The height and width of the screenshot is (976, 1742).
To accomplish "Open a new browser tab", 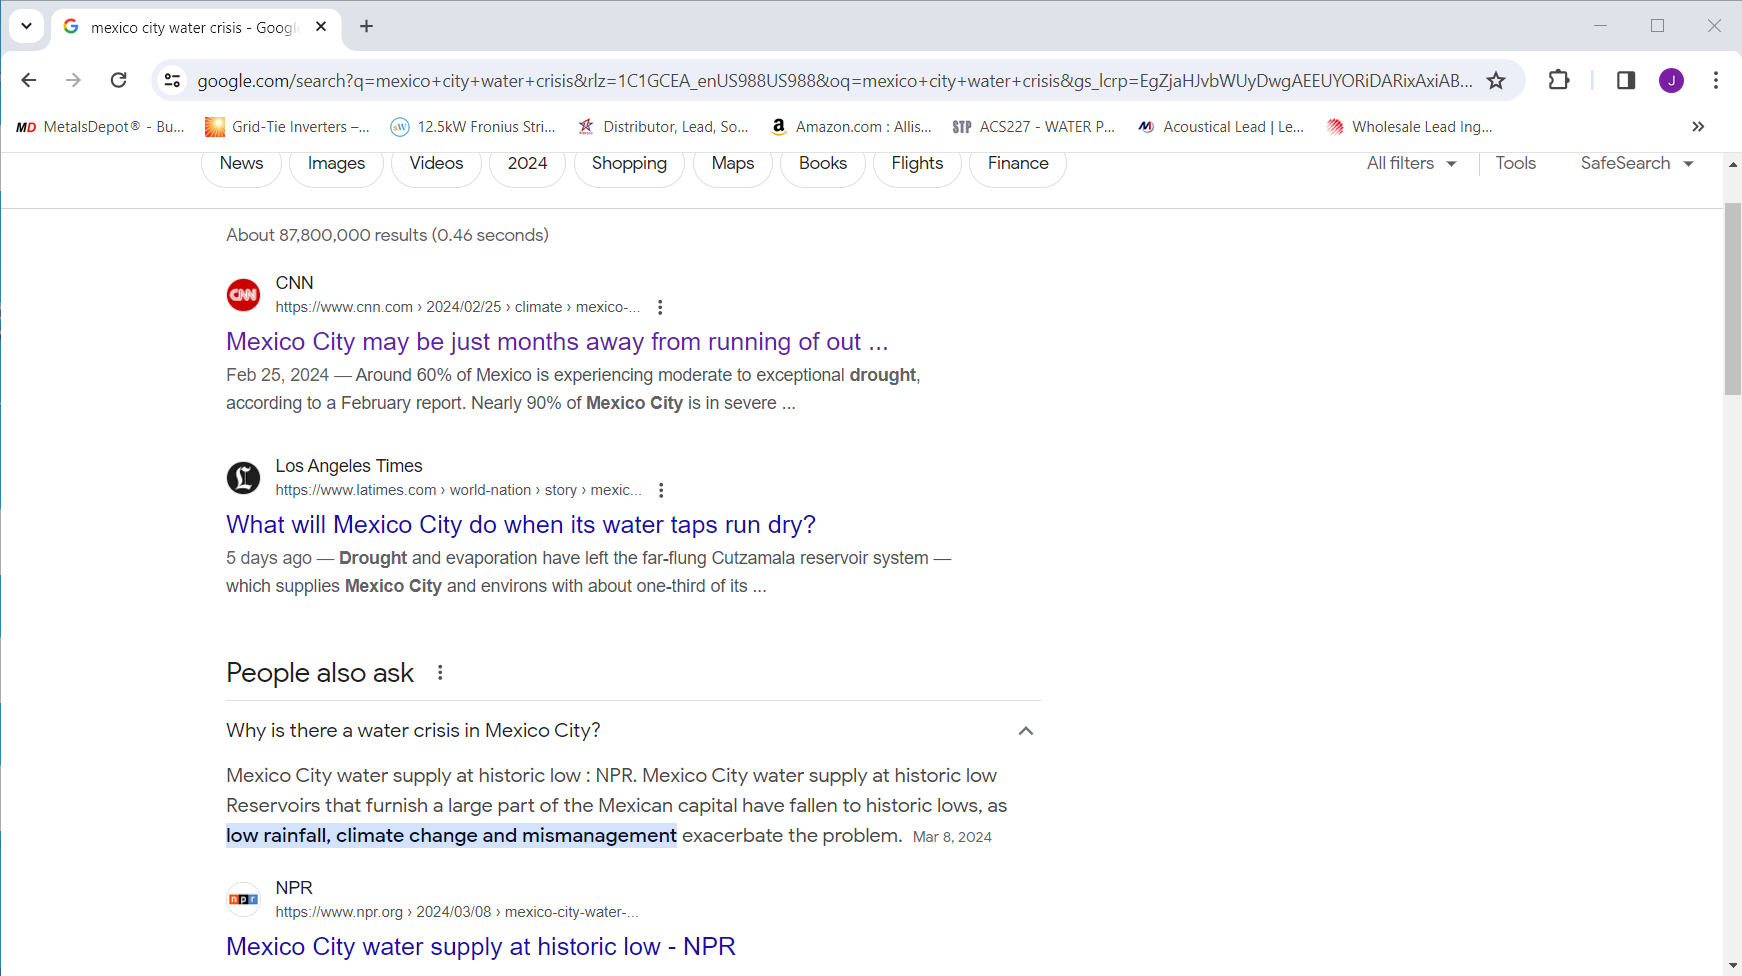I will 367,27.
